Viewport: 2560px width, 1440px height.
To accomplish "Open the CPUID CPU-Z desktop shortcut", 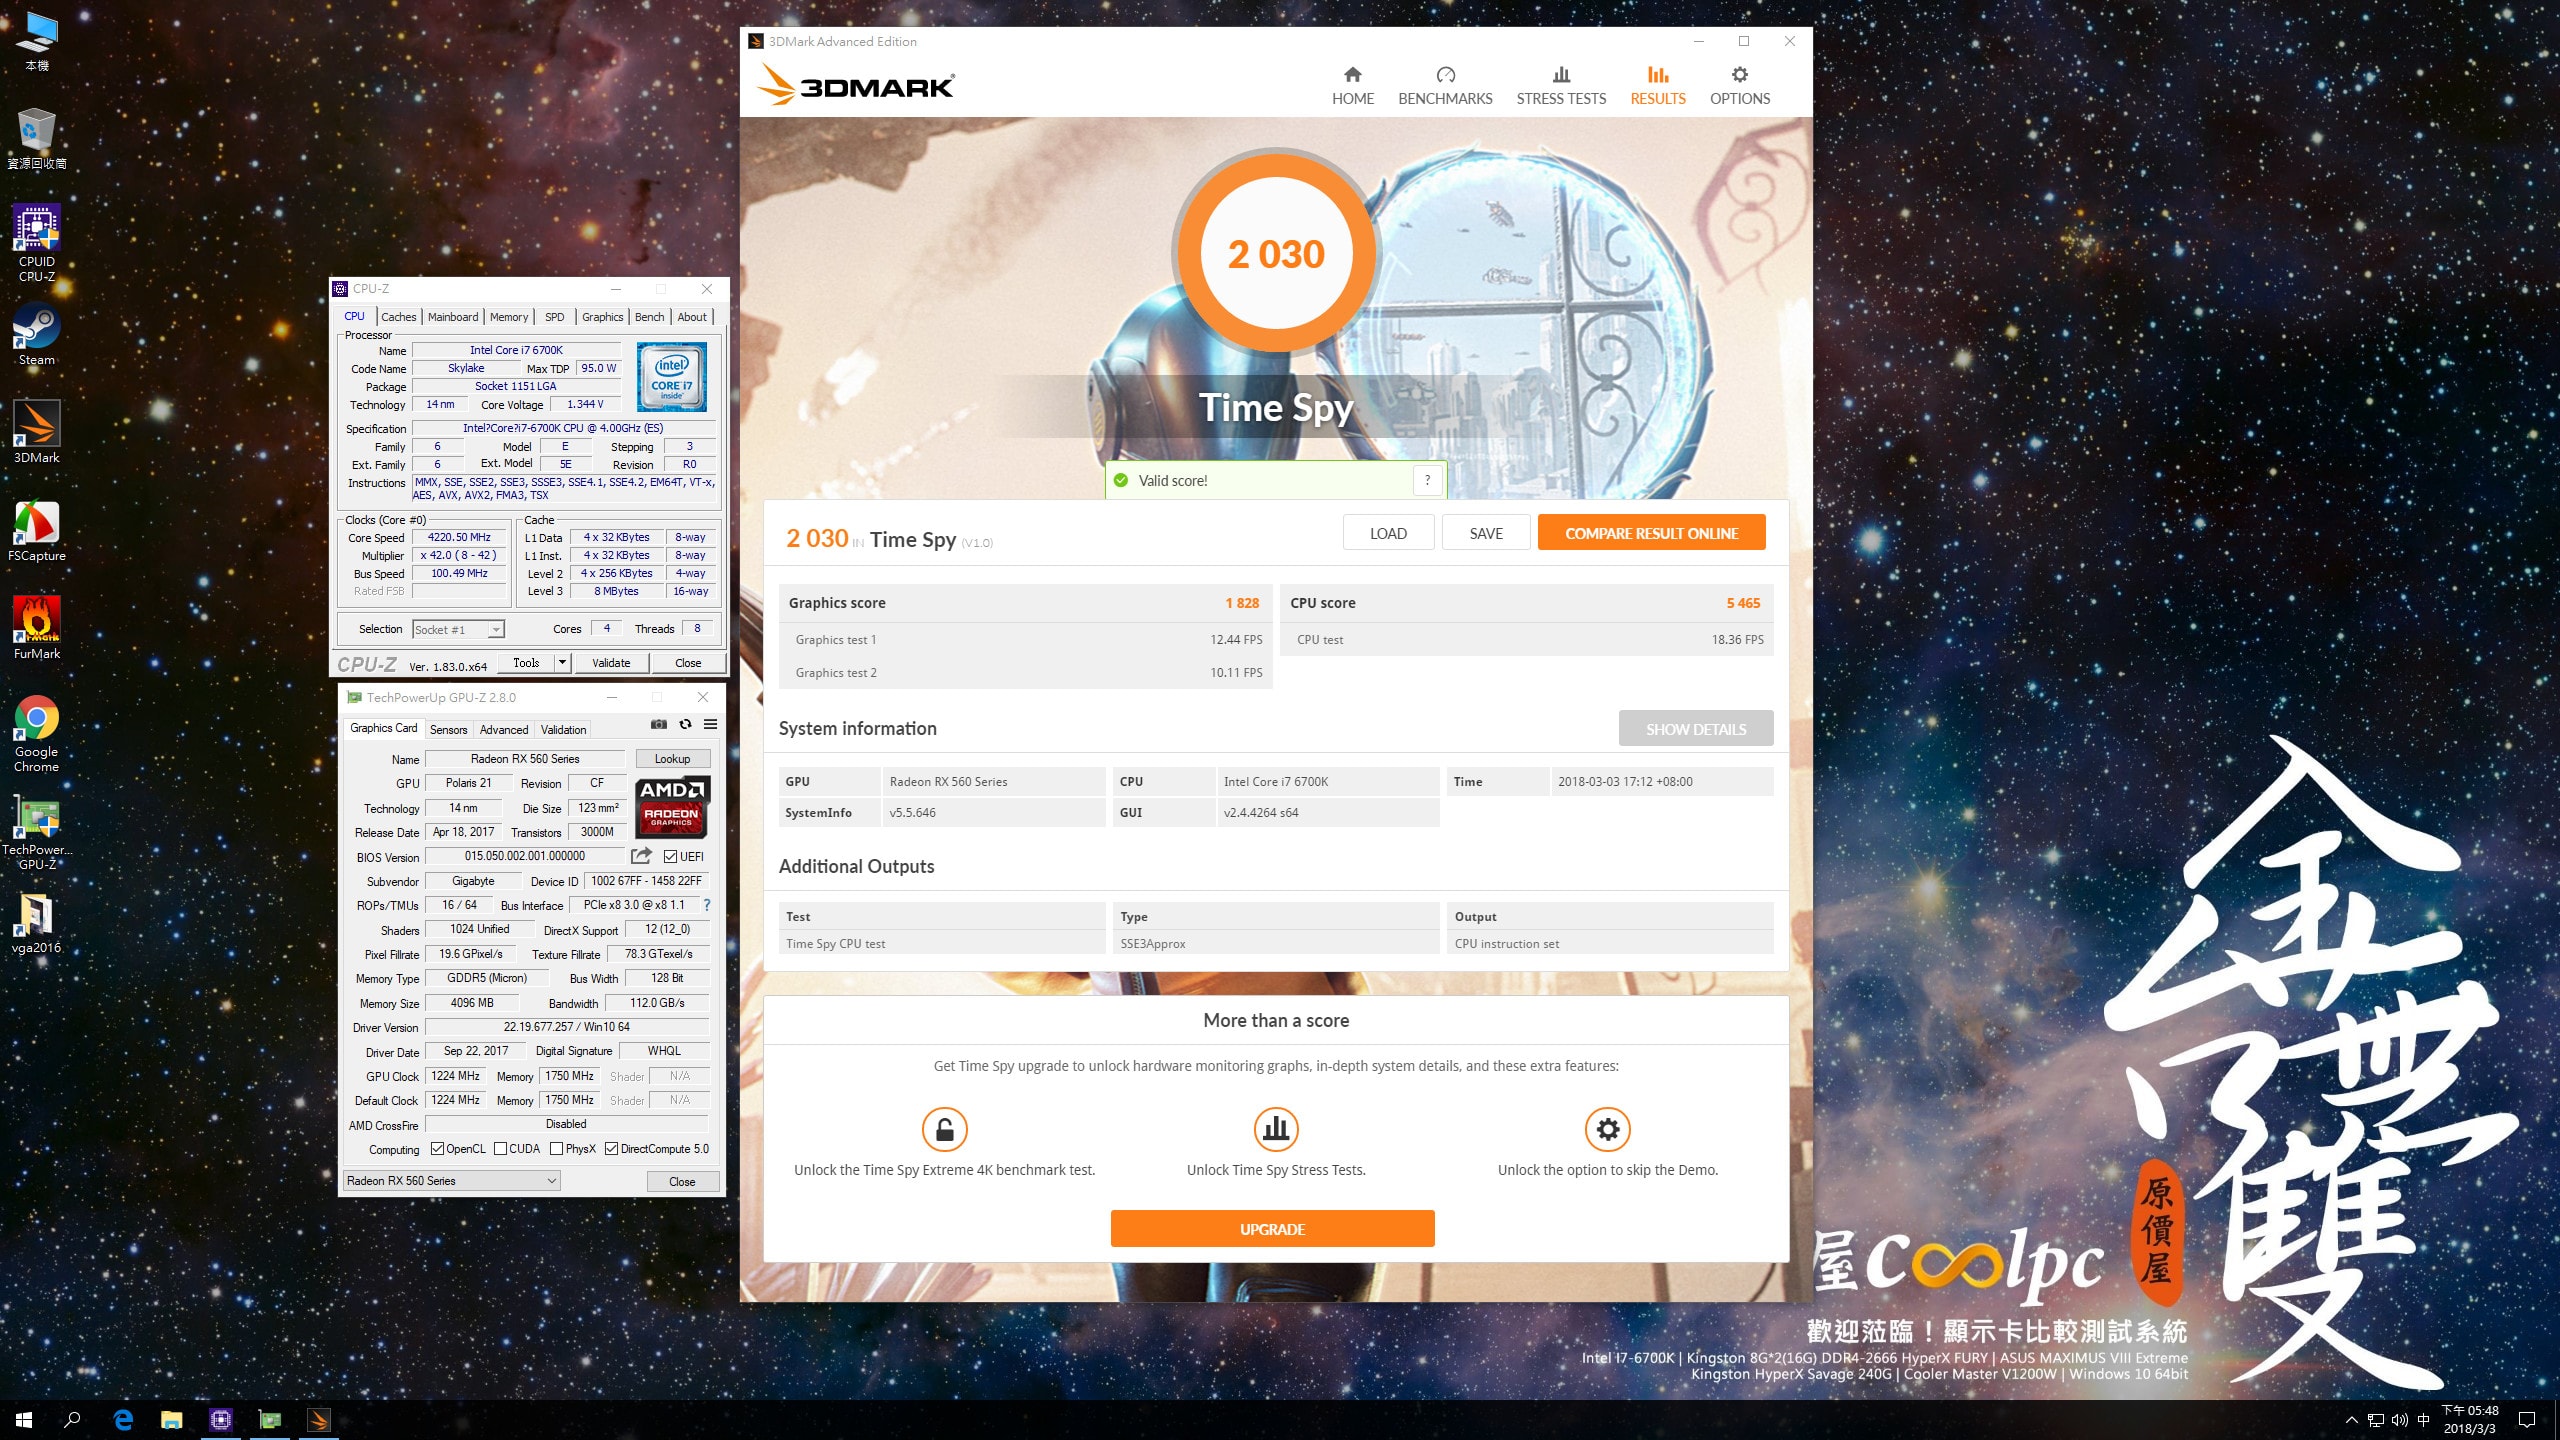I will click(x=37, y=242).
